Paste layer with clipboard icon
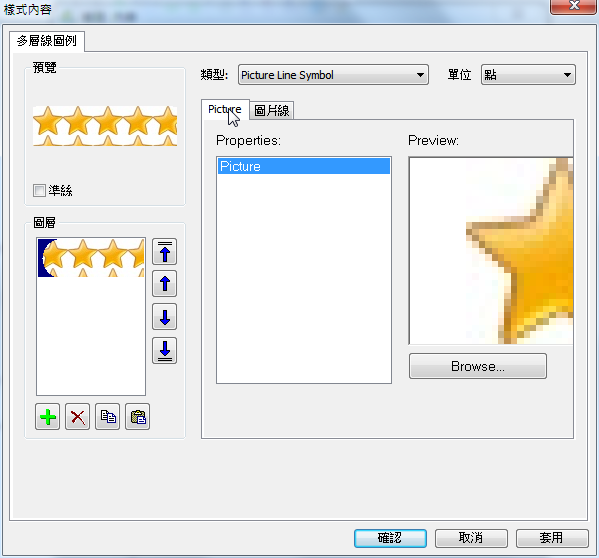The height and width of the screenshot is (558, 599). [x=138, y=417]
